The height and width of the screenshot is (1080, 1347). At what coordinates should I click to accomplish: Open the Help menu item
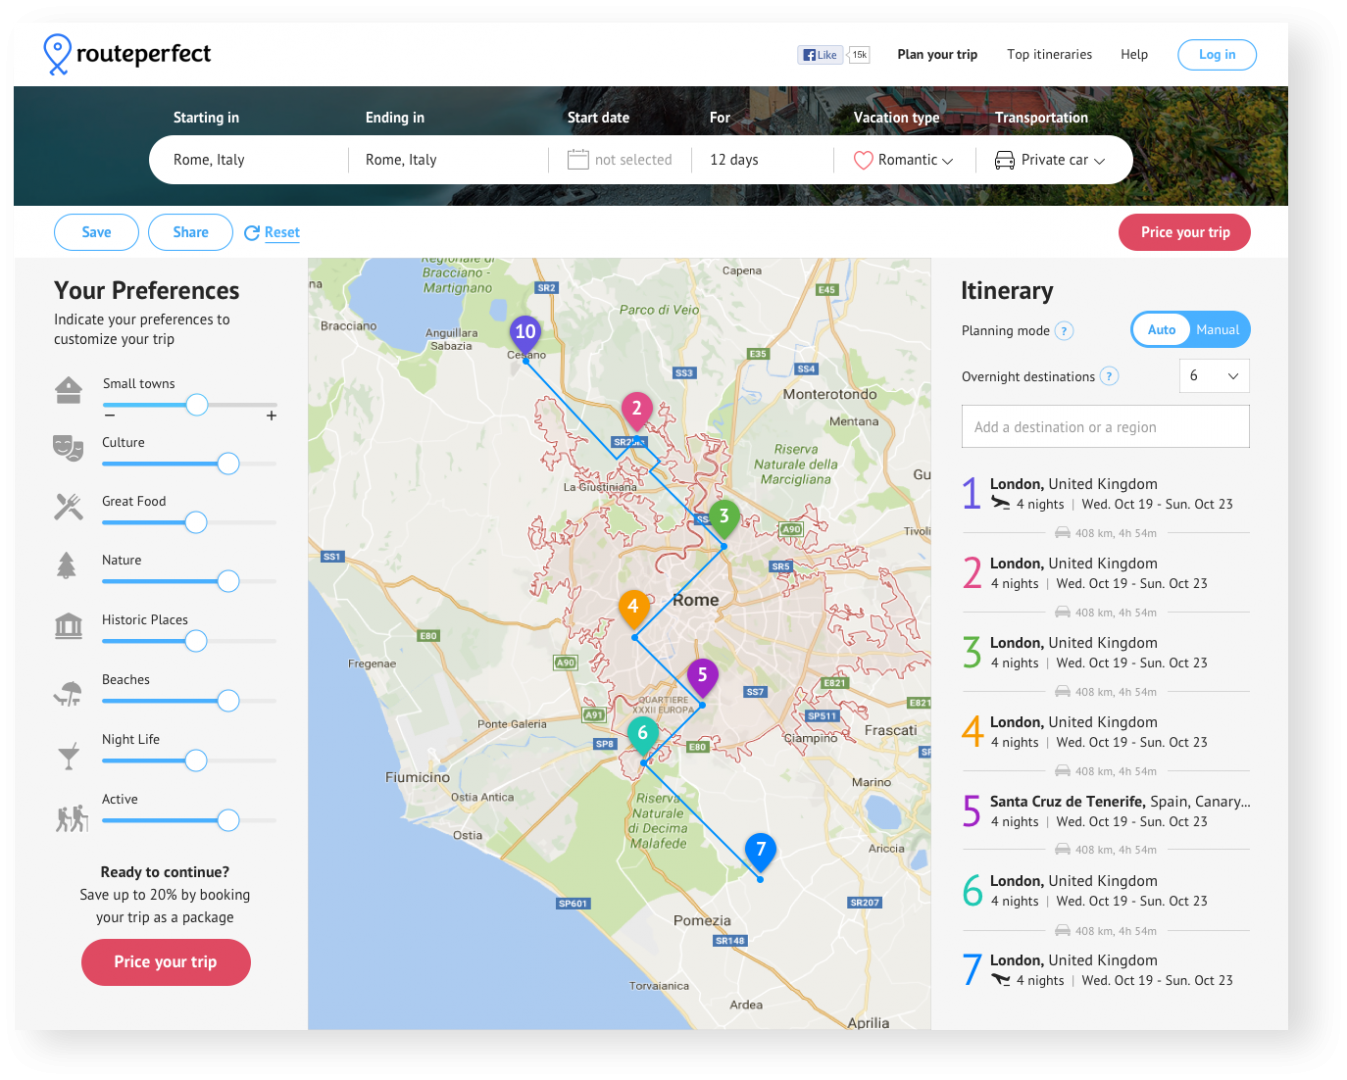[1134, 55]
